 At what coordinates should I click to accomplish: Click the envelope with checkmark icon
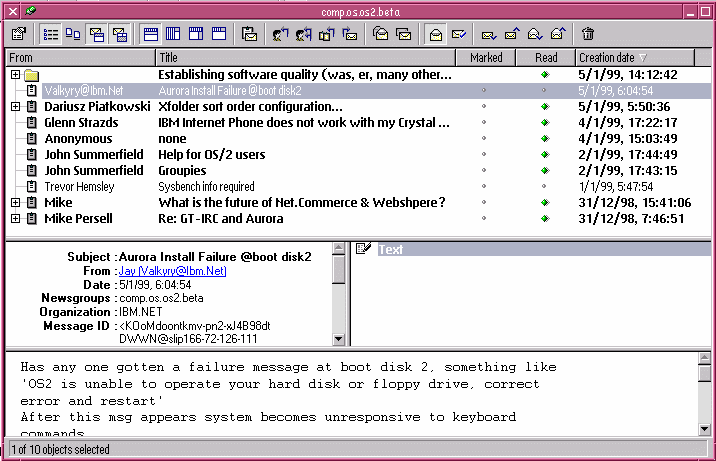pos(458,34)
